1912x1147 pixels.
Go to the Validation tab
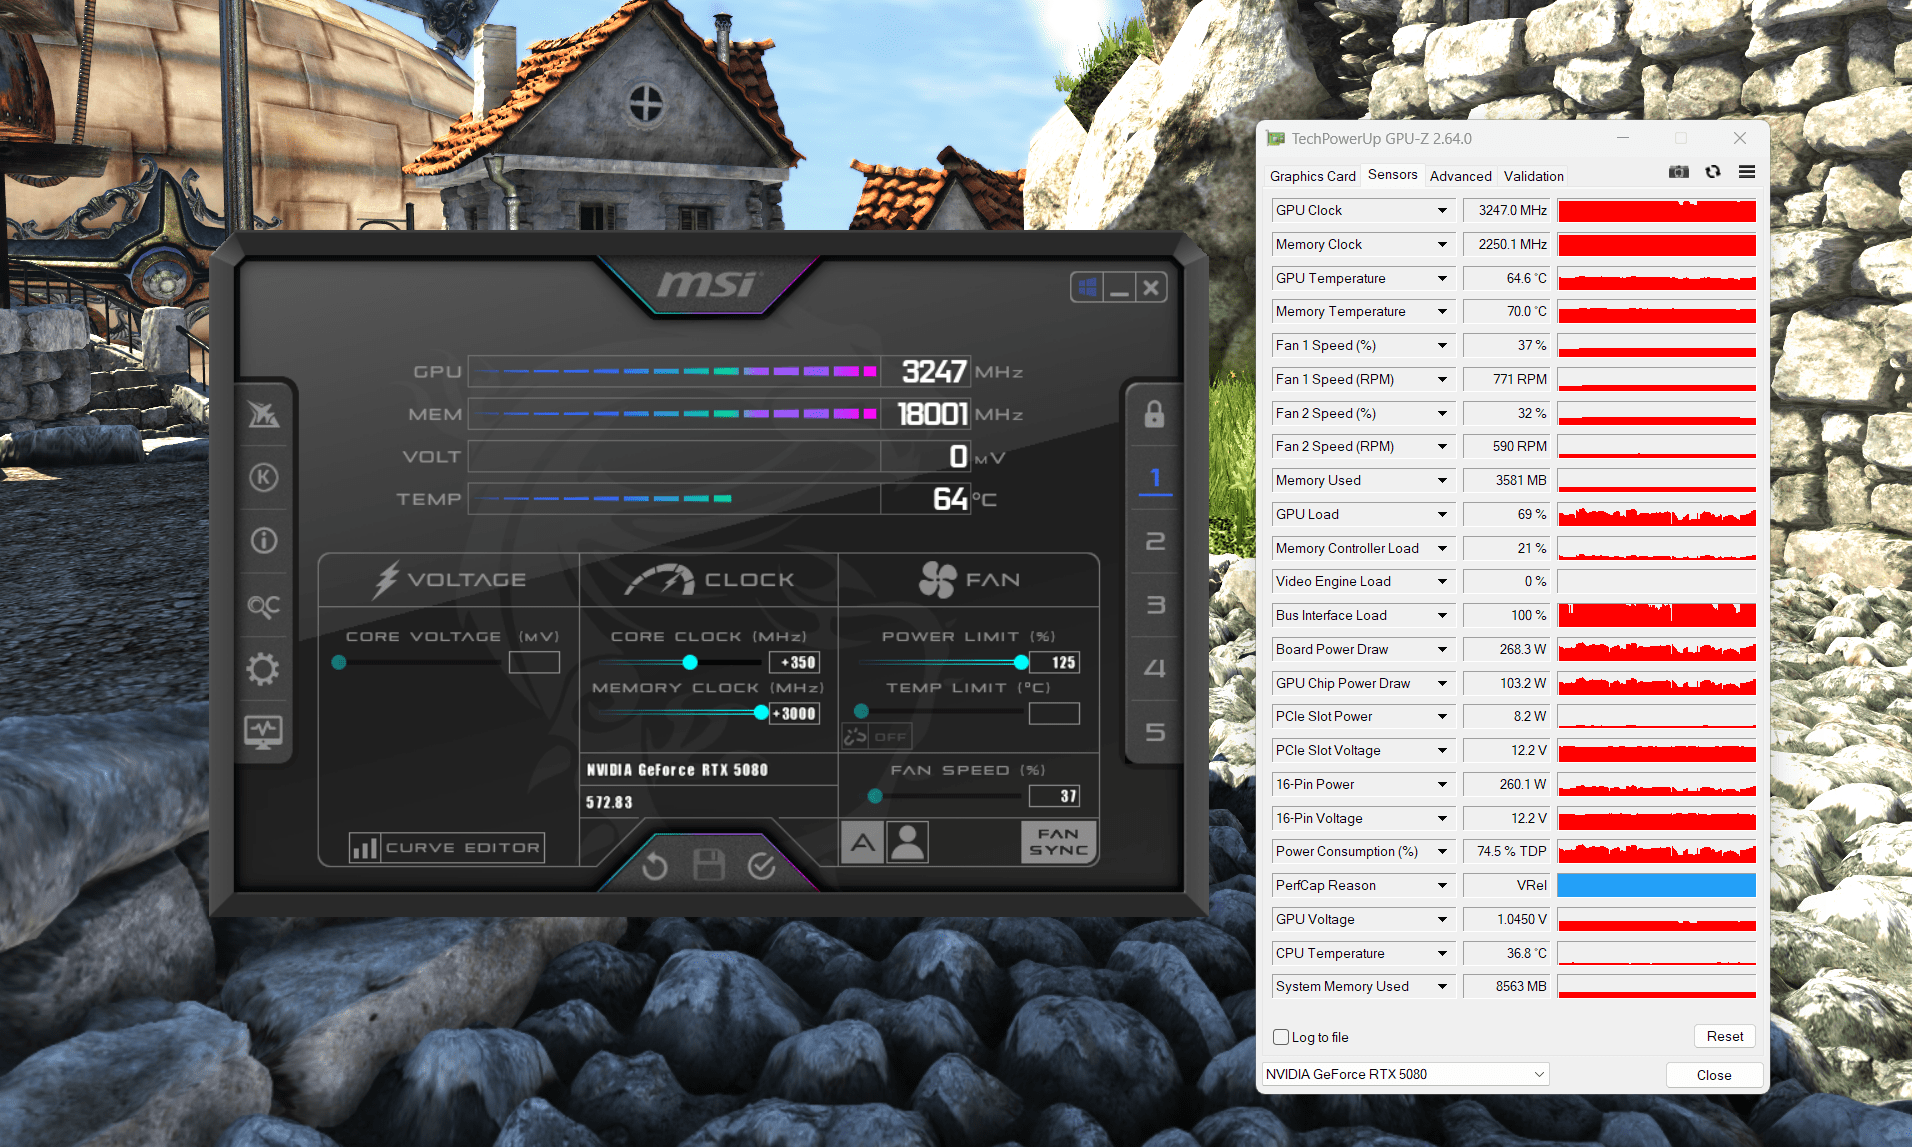(1534, 176)
